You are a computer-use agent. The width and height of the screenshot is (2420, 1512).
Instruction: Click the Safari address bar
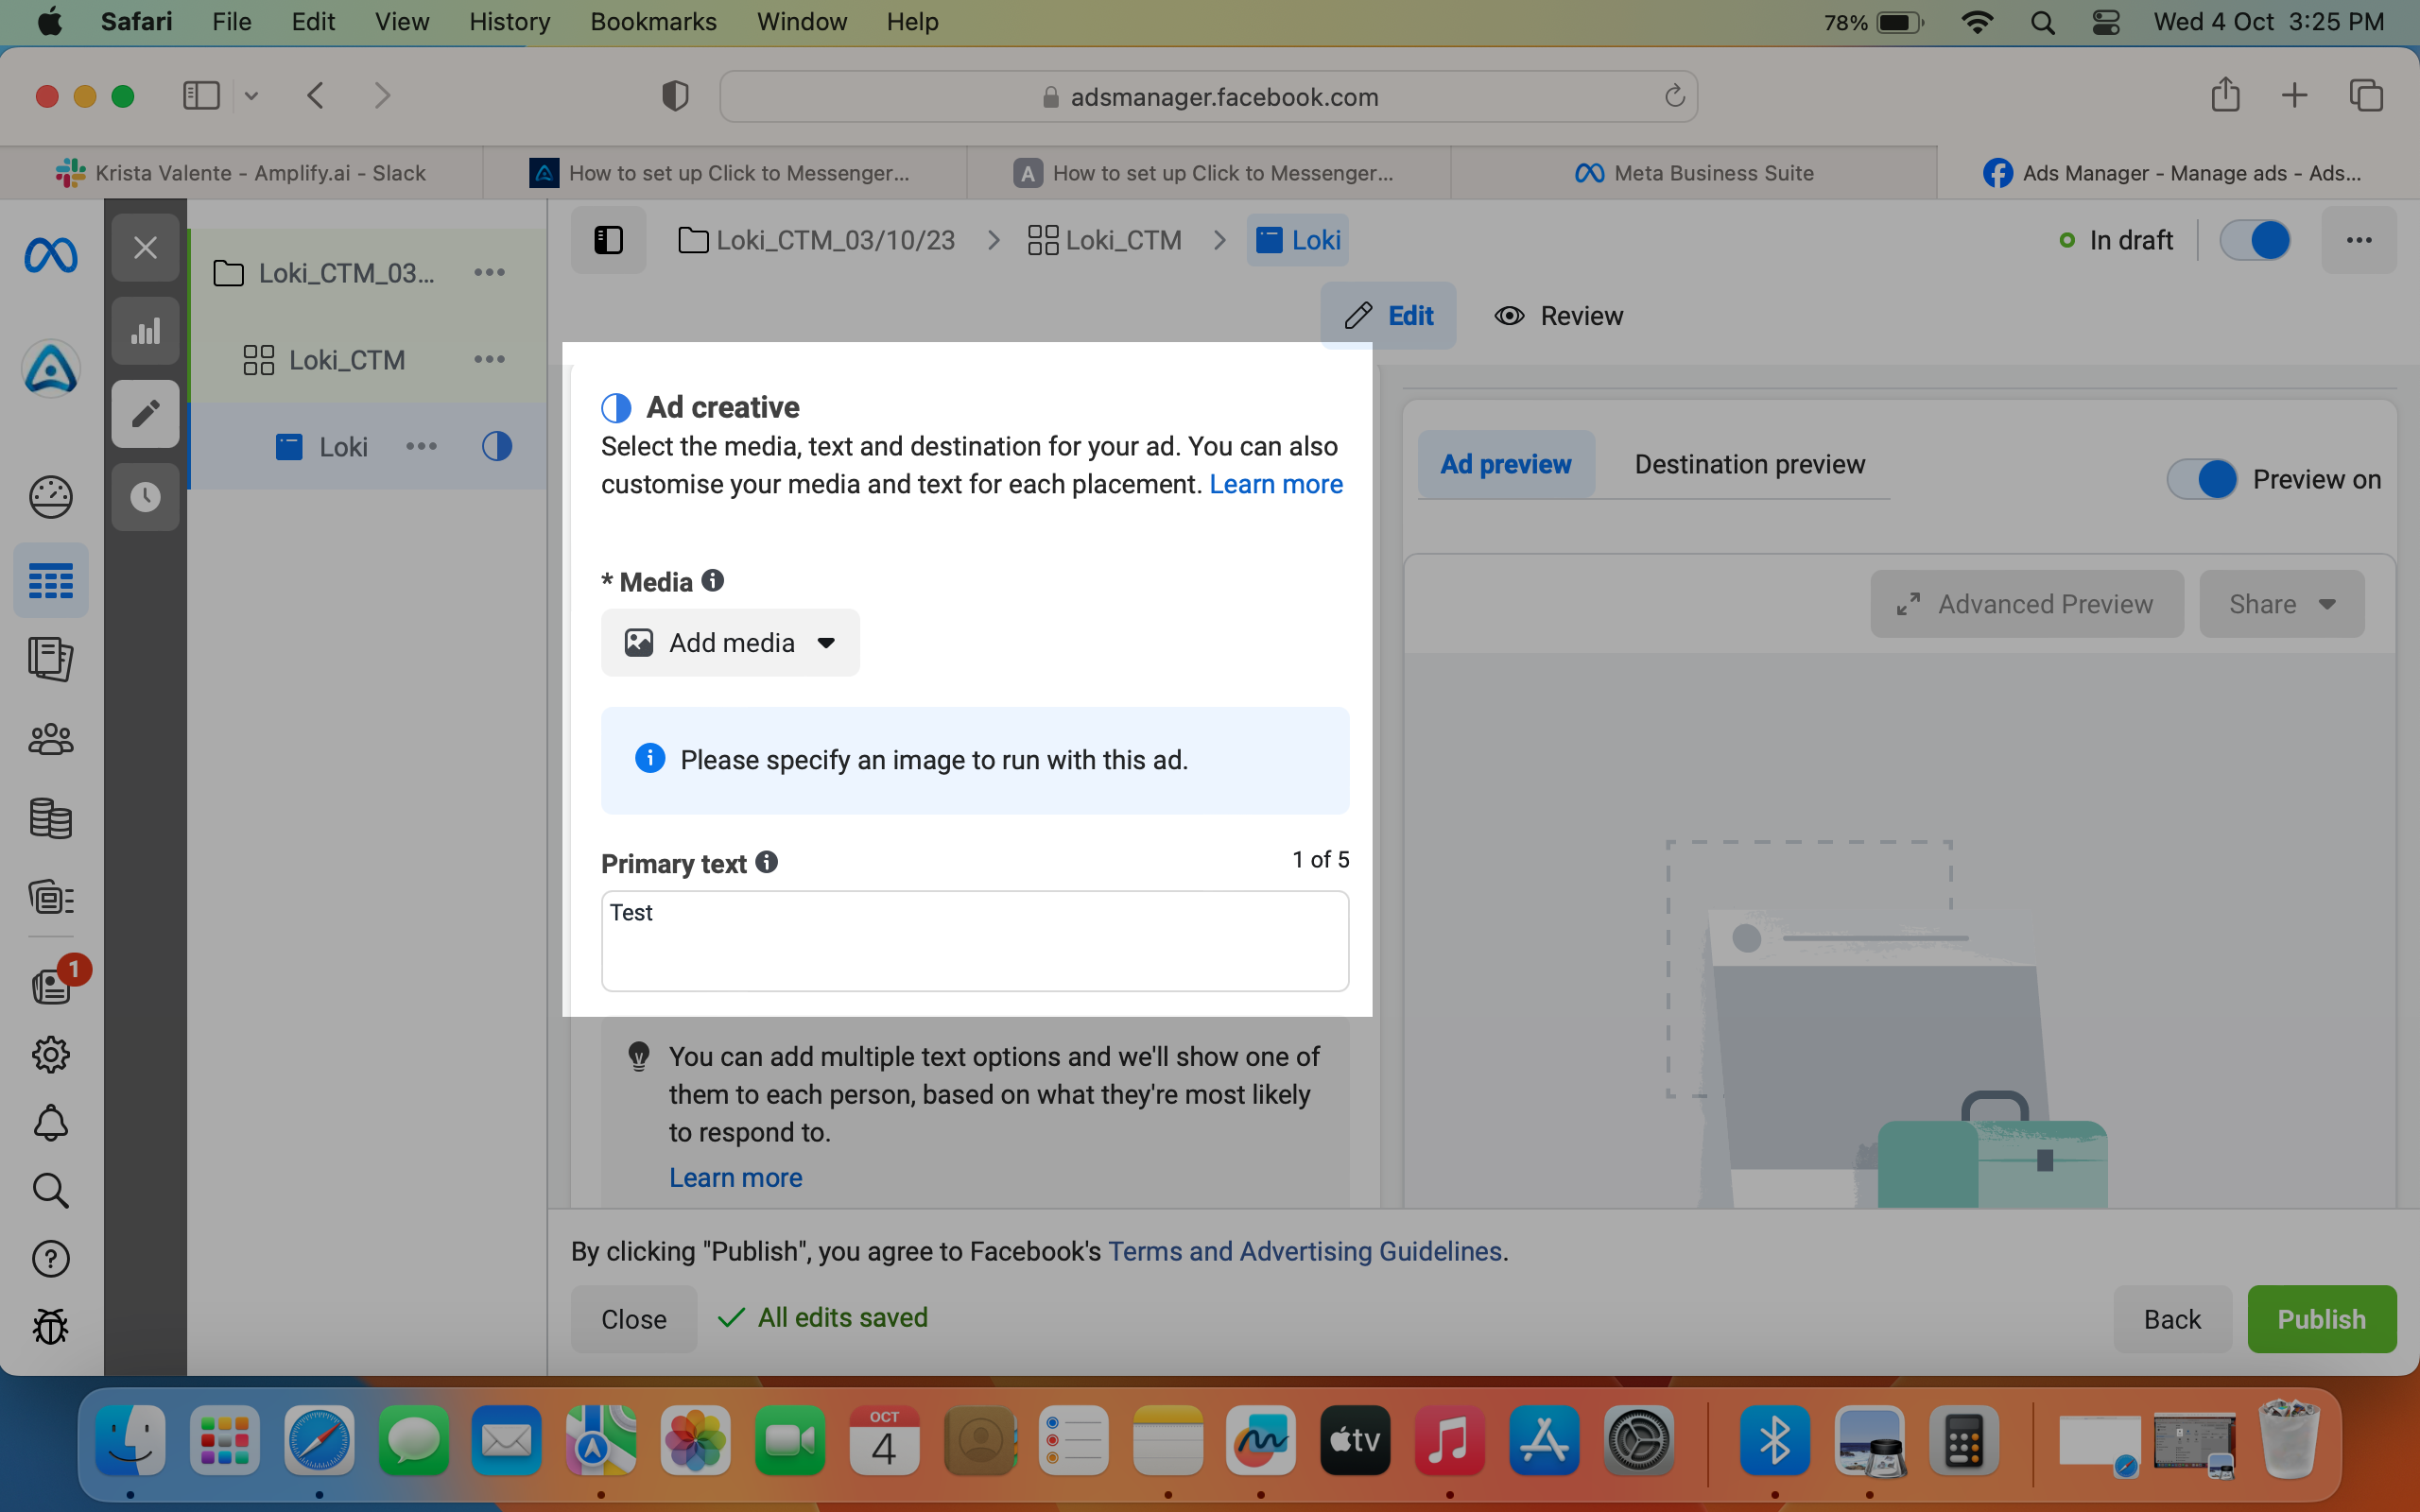click(1208, 96)
